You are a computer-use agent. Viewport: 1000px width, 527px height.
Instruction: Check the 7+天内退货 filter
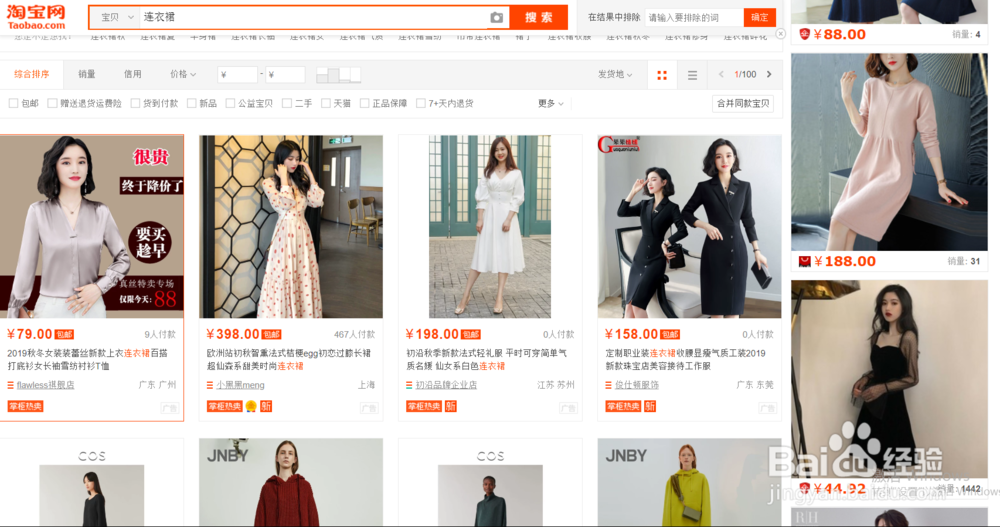click(421, 103)
